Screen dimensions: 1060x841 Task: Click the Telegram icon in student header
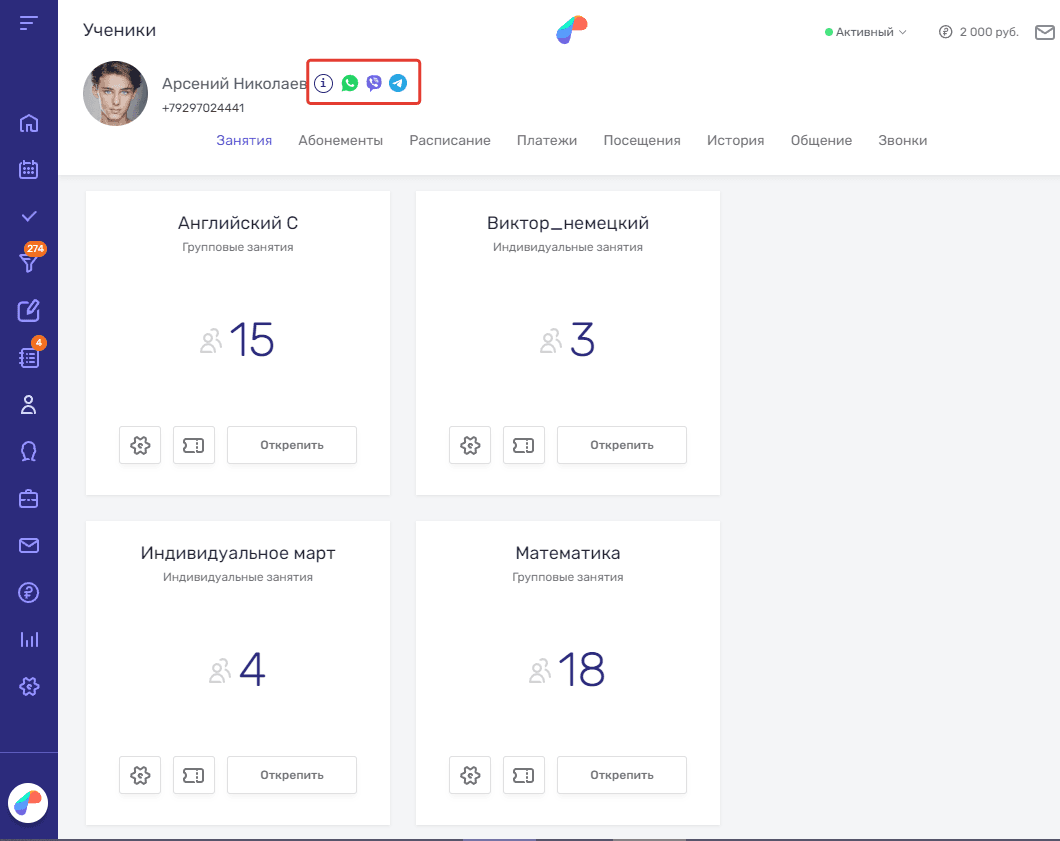(398, 83)
